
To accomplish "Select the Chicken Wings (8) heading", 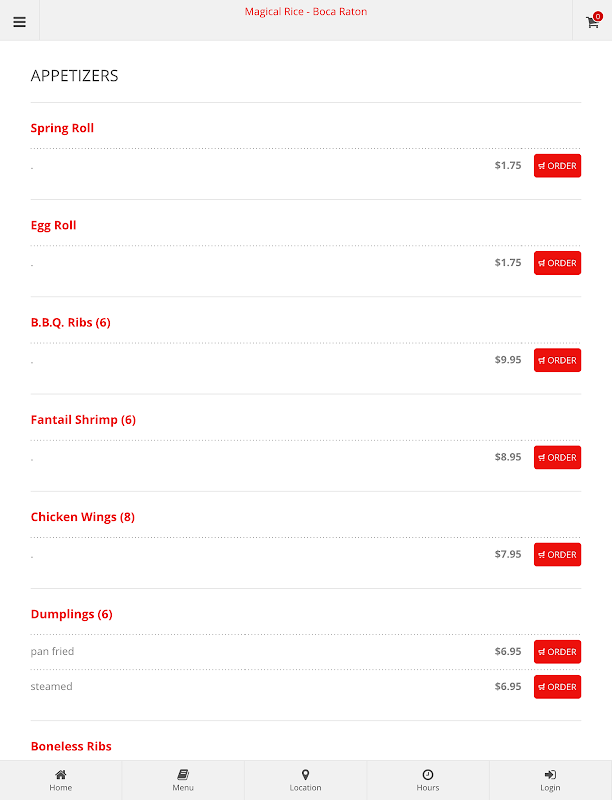I will point(83,517).
